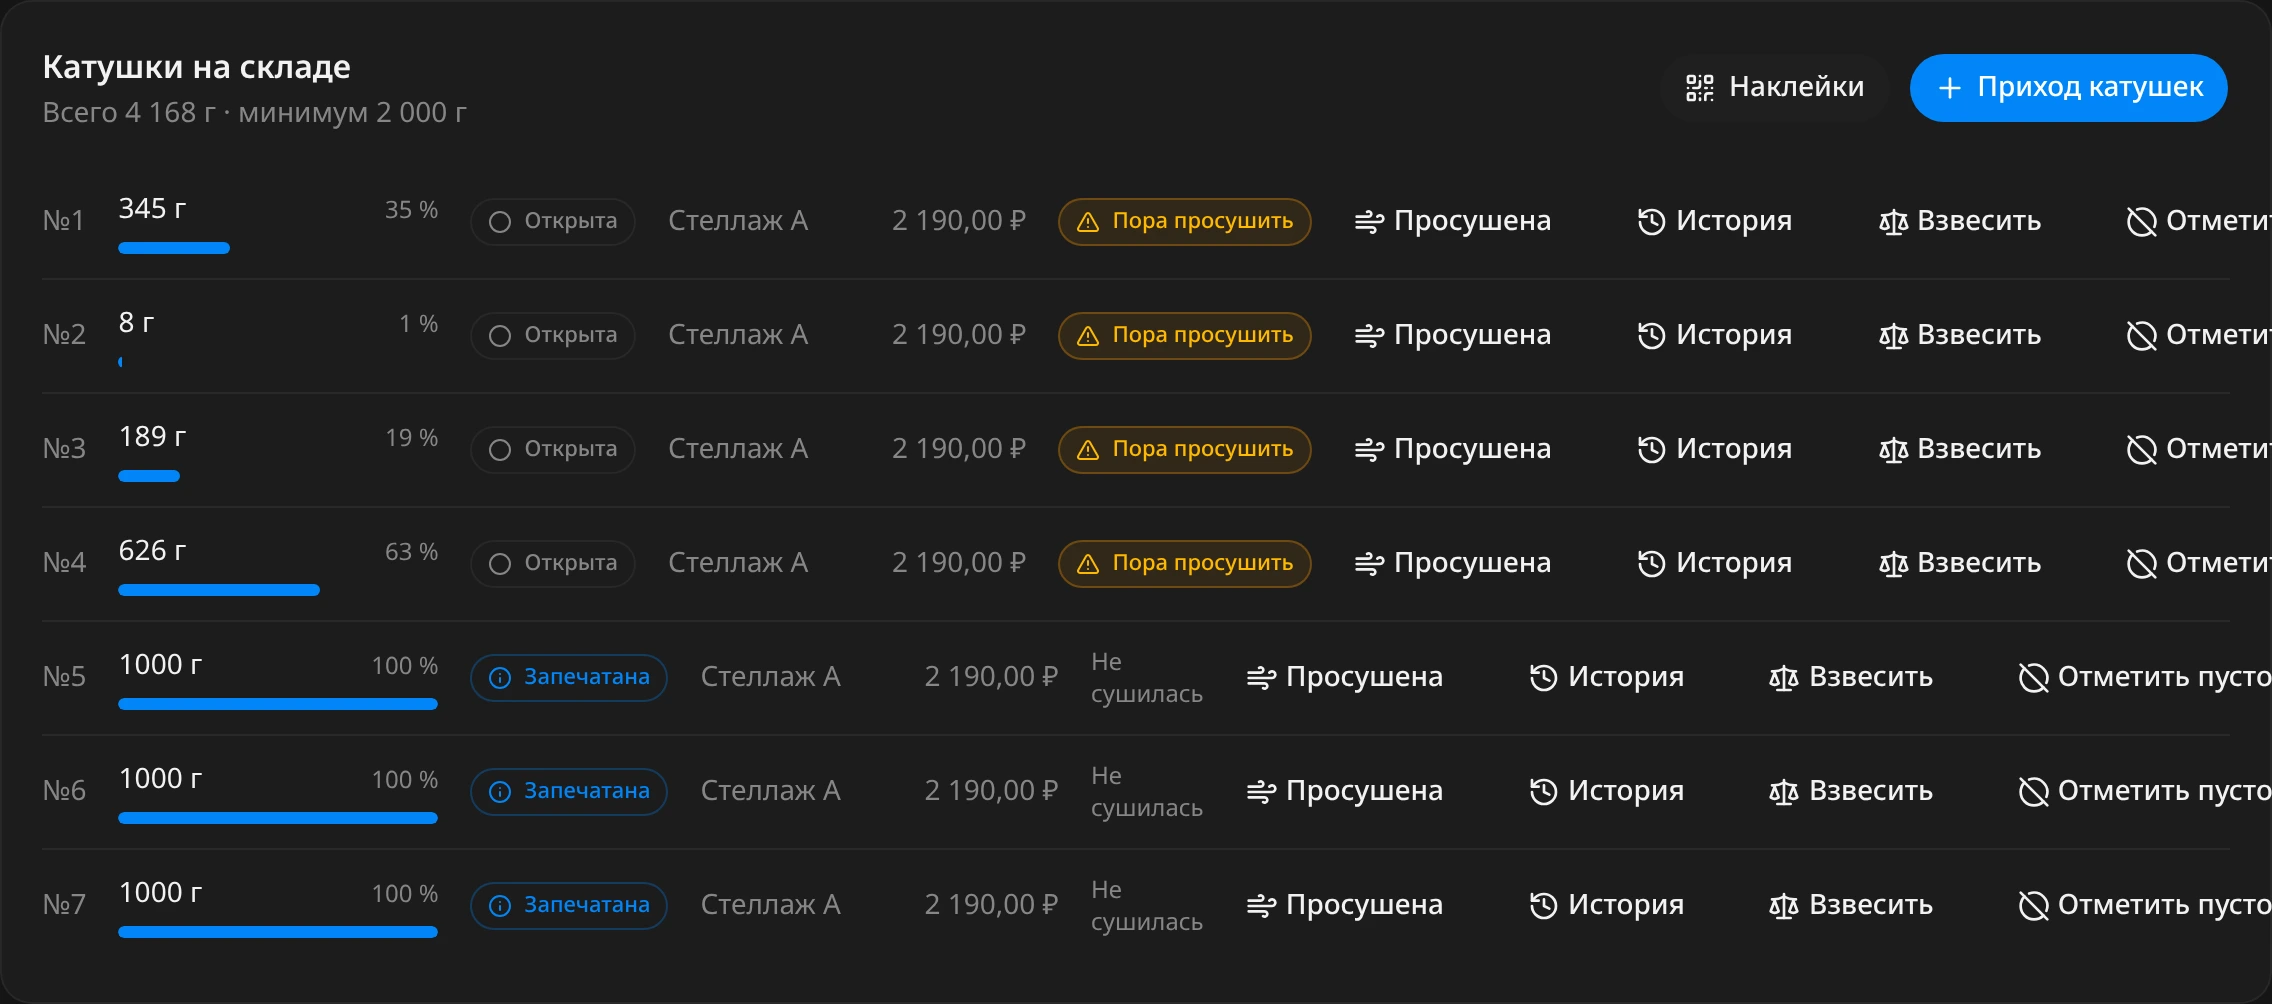Click the empty-mark icon for spool №5
This screenshot has width=2272, height=1004.
click(x=2033, y=677)
